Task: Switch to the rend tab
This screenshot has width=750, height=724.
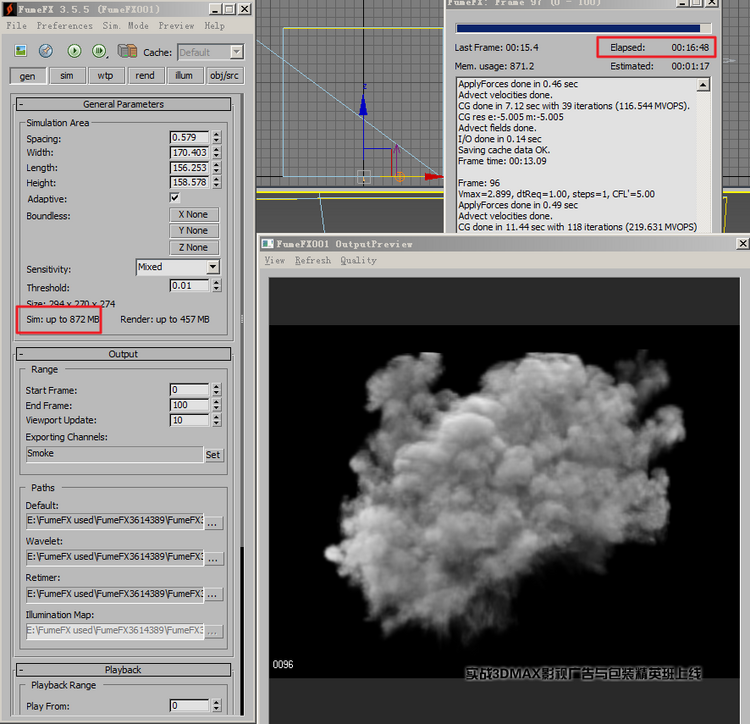Action: point(145,76)
